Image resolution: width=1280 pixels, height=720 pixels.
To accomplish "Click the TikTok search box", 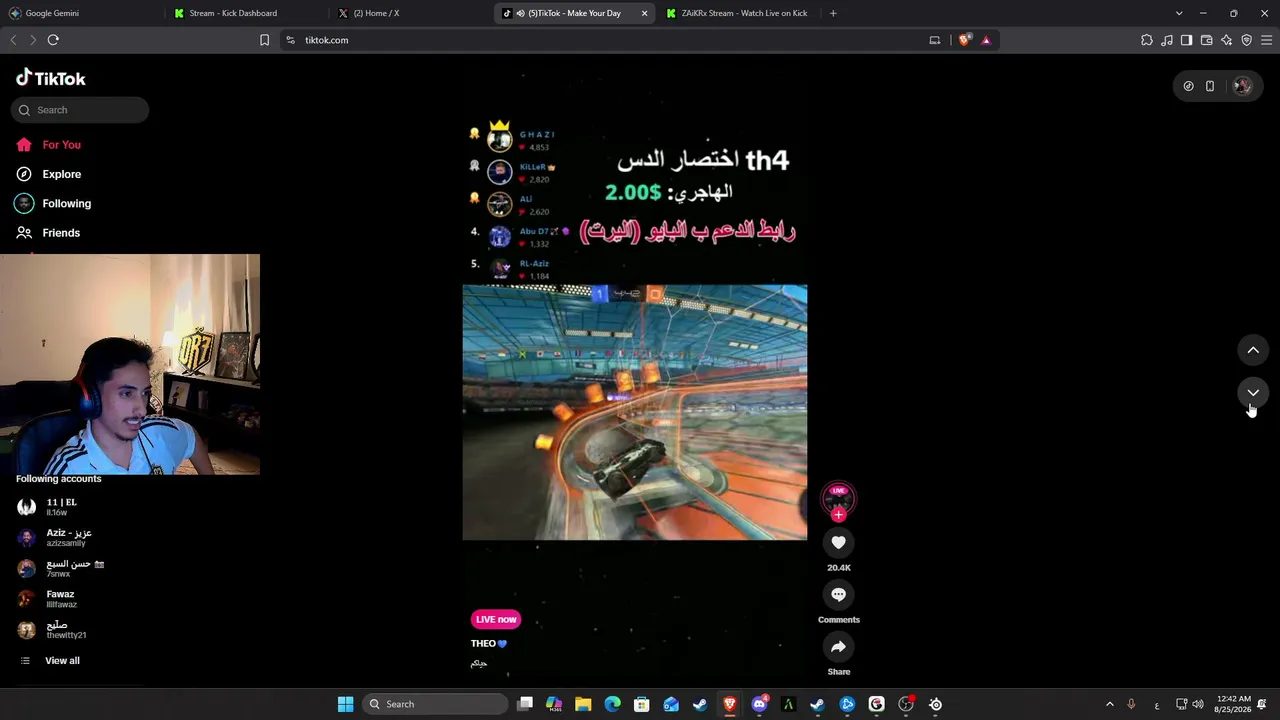I will [80, 110].
